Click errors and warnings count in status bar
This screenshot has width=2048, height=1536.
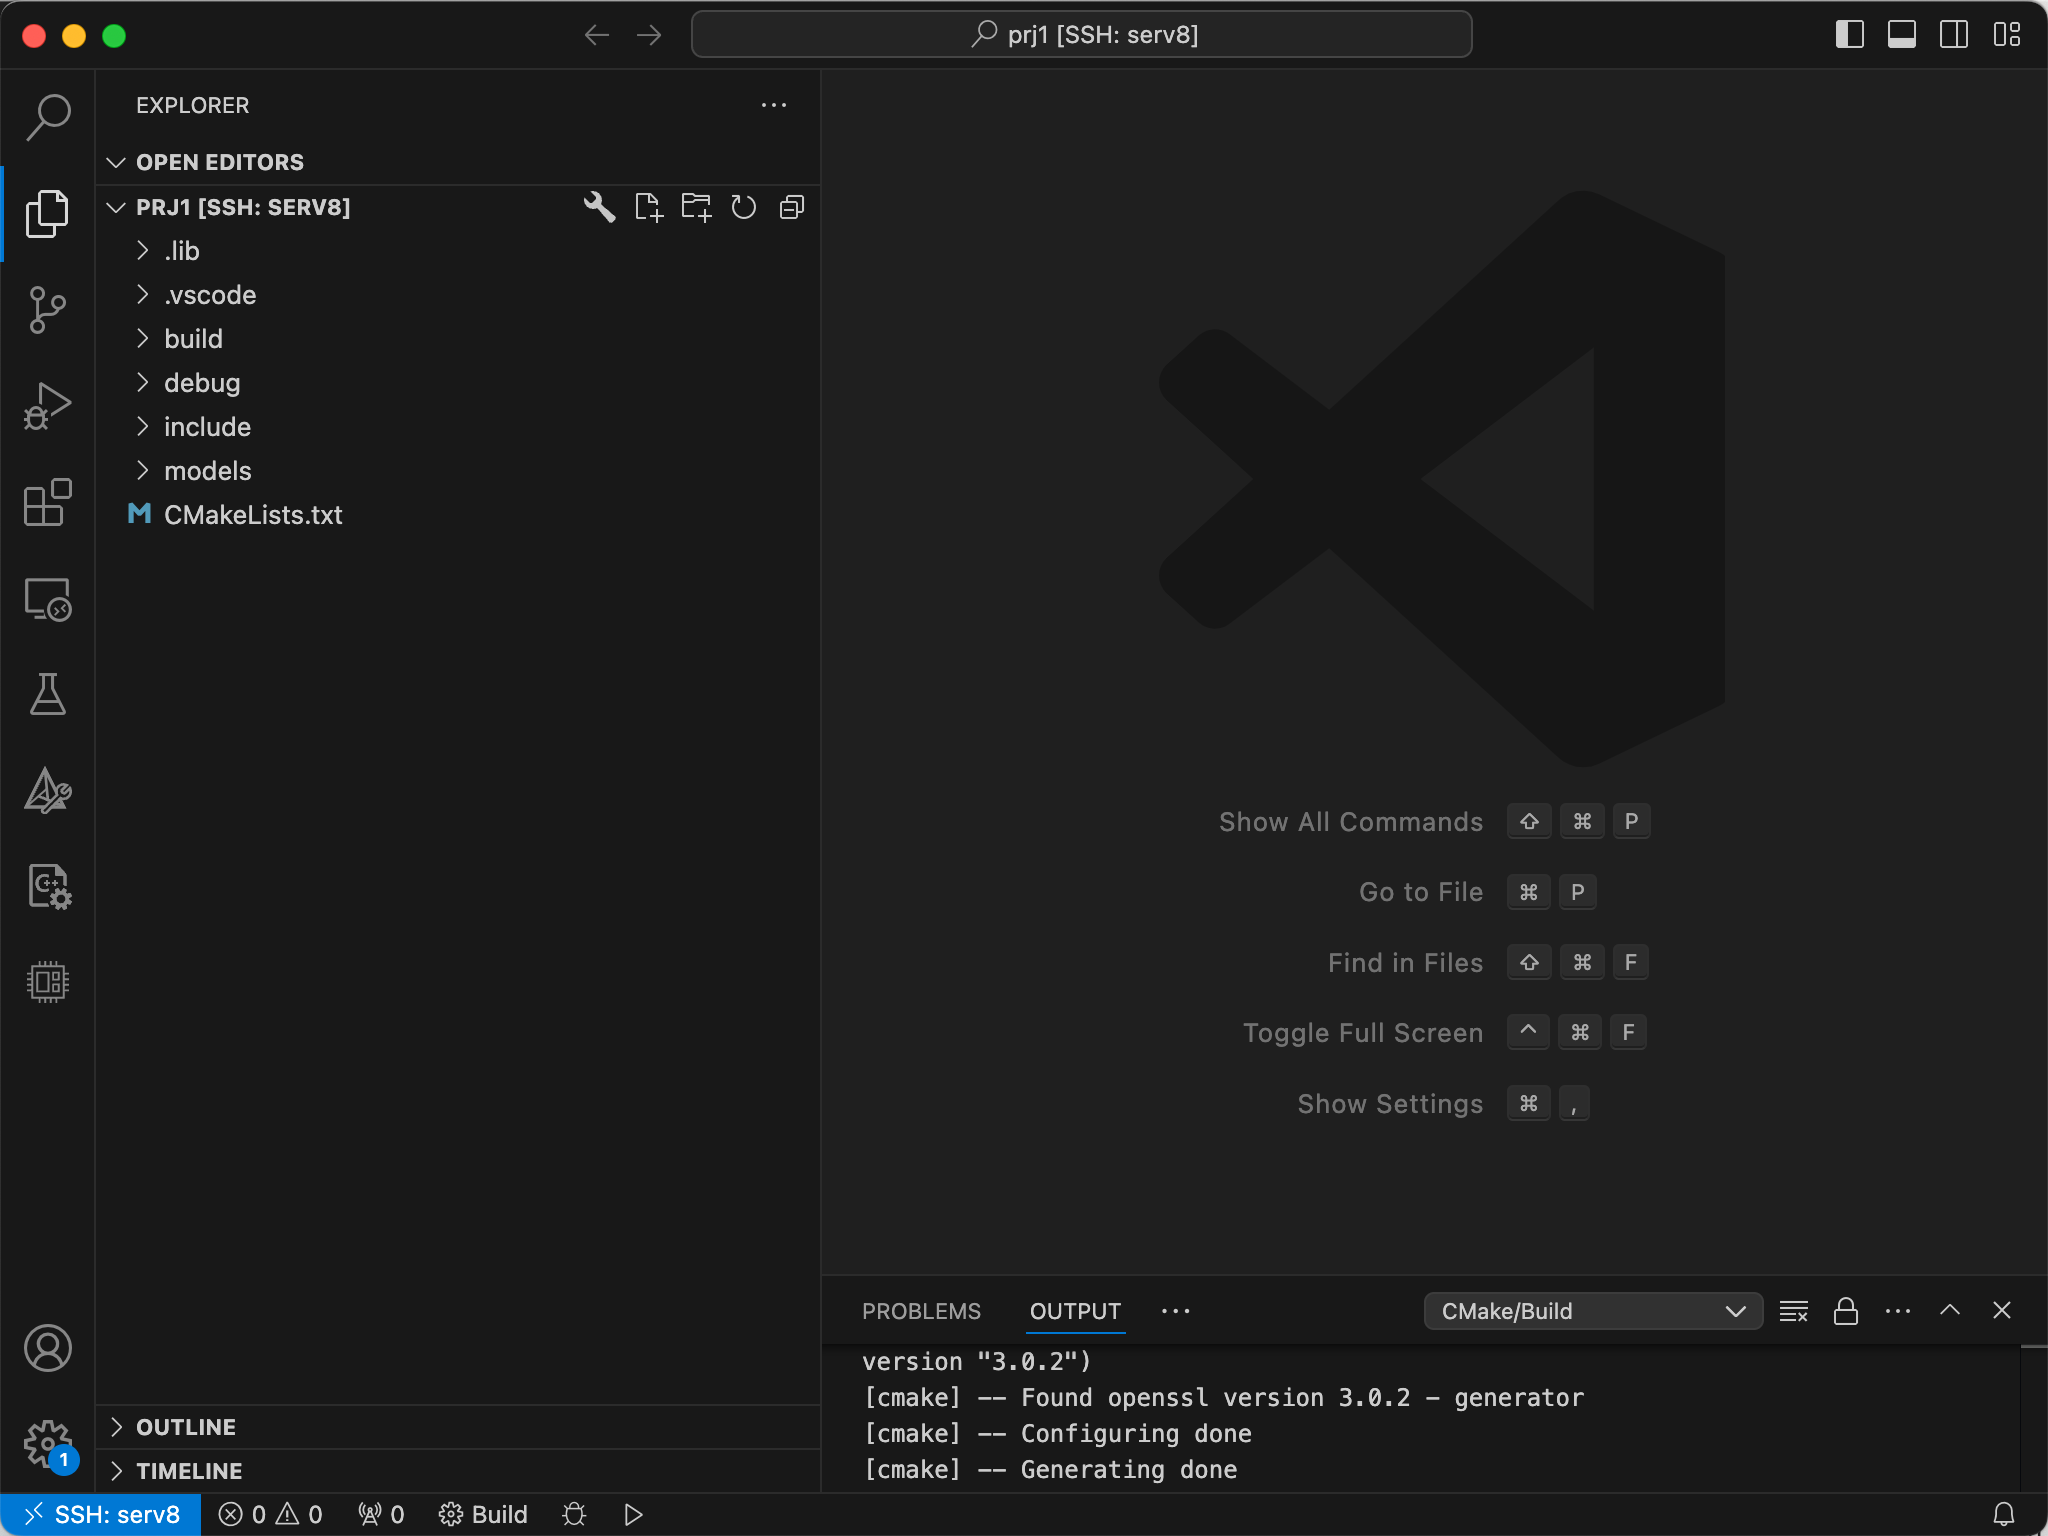point(270,1515)
